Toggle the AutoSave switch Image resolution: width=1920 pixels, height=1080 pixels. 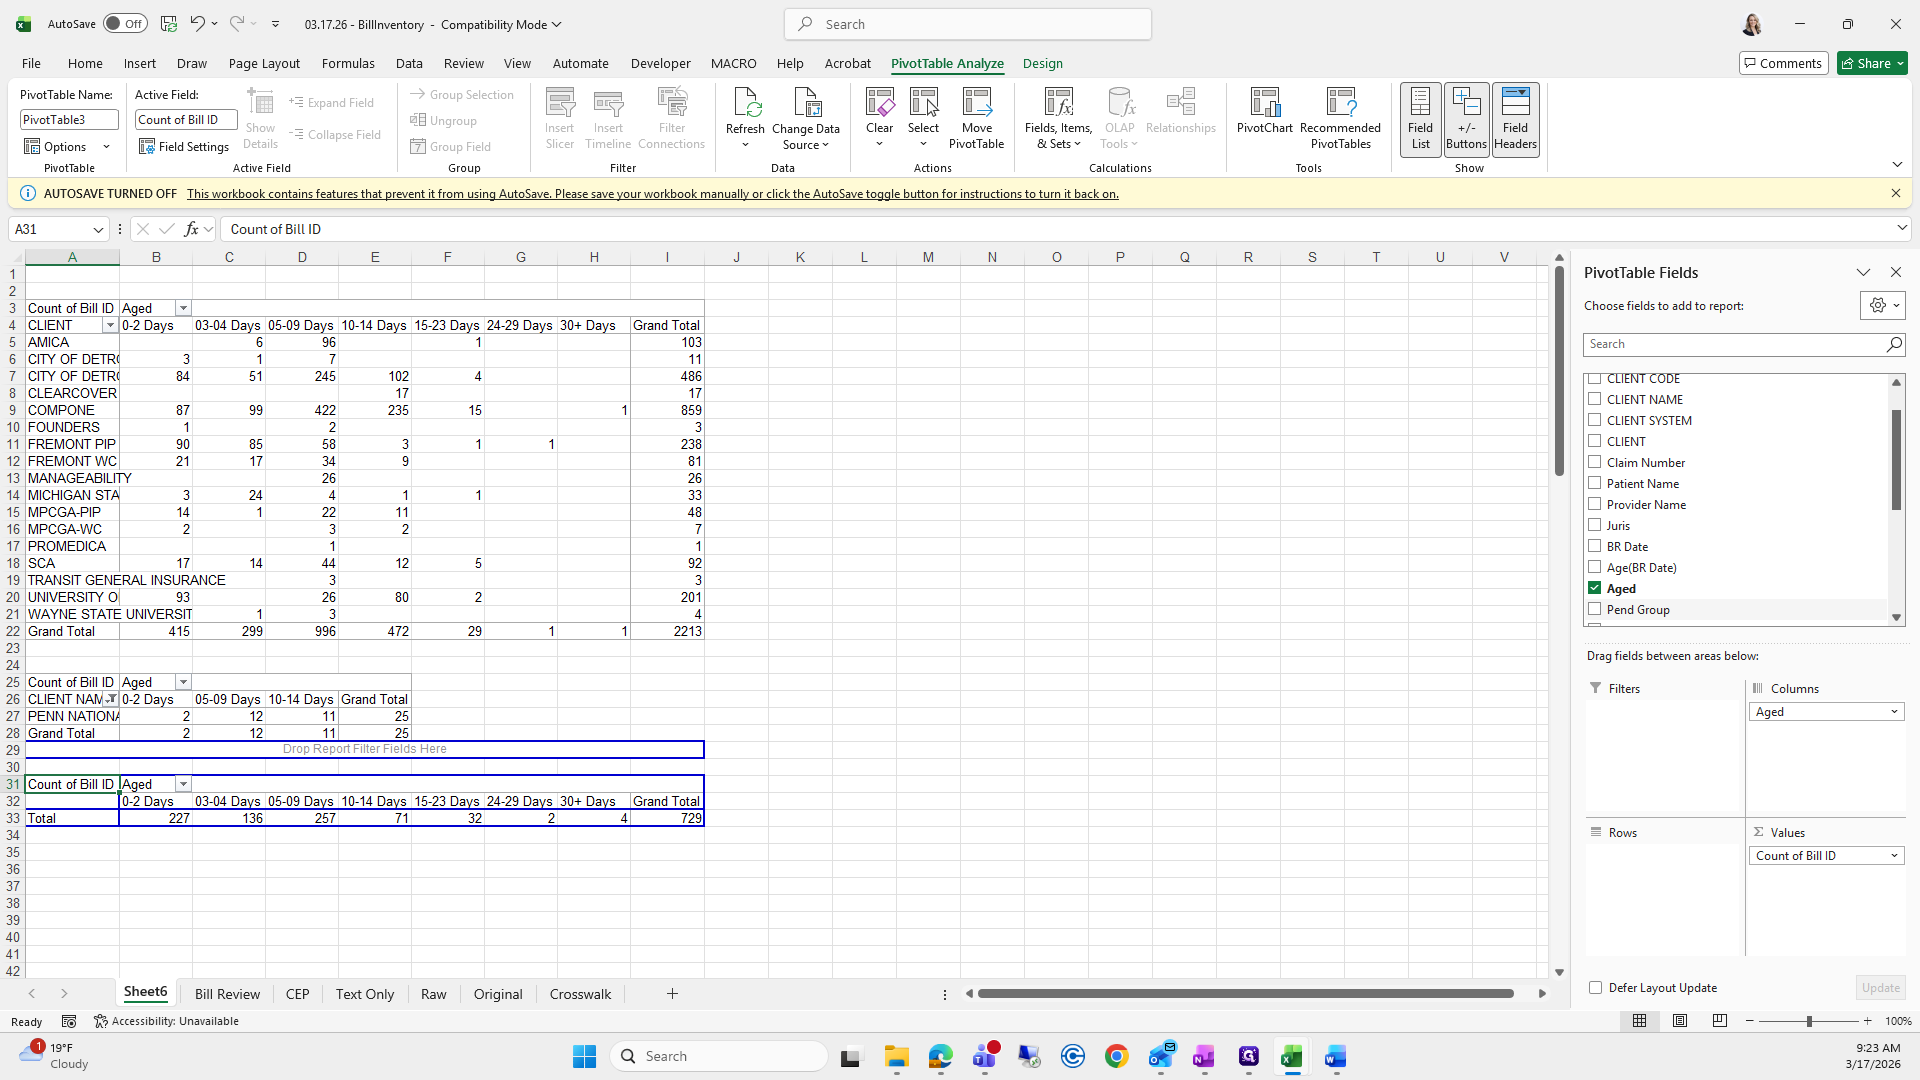[x=125, y=24]
